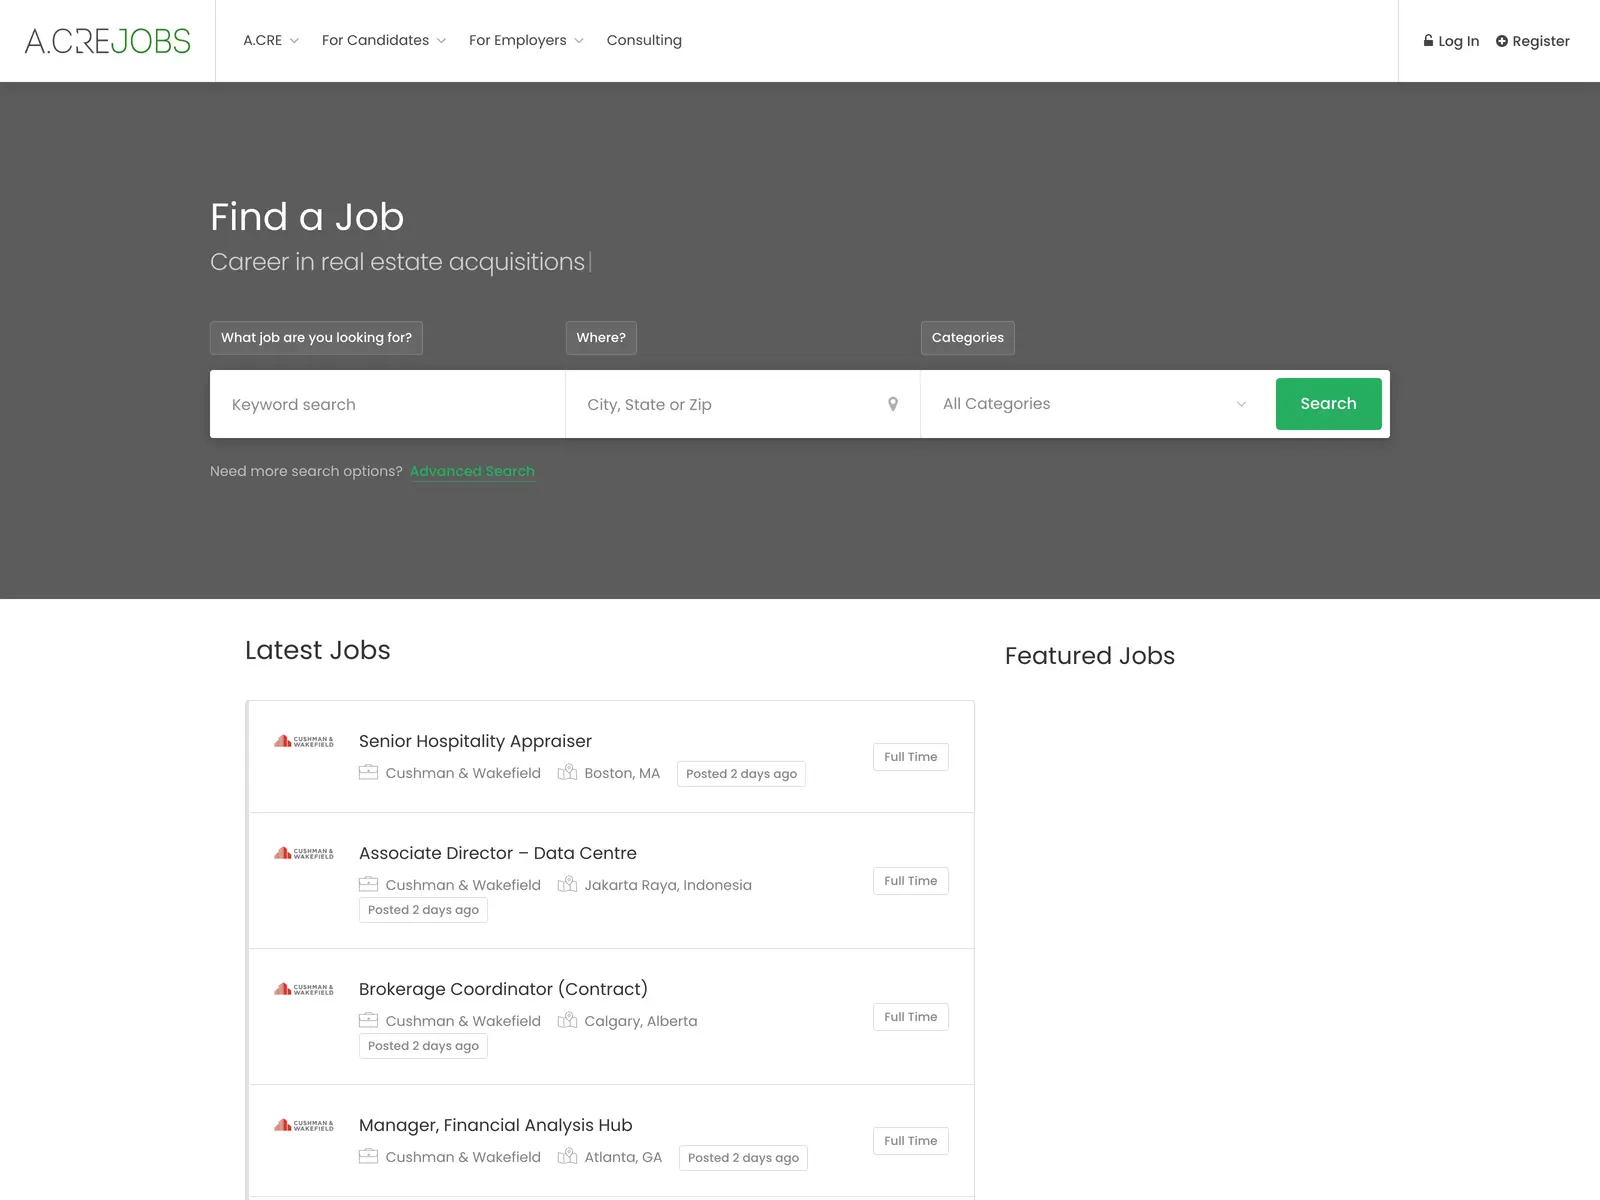Click map icon next to Jakarta Raya, Indonesia
Screen dimensions: 1600x1200
pos(567,884)
